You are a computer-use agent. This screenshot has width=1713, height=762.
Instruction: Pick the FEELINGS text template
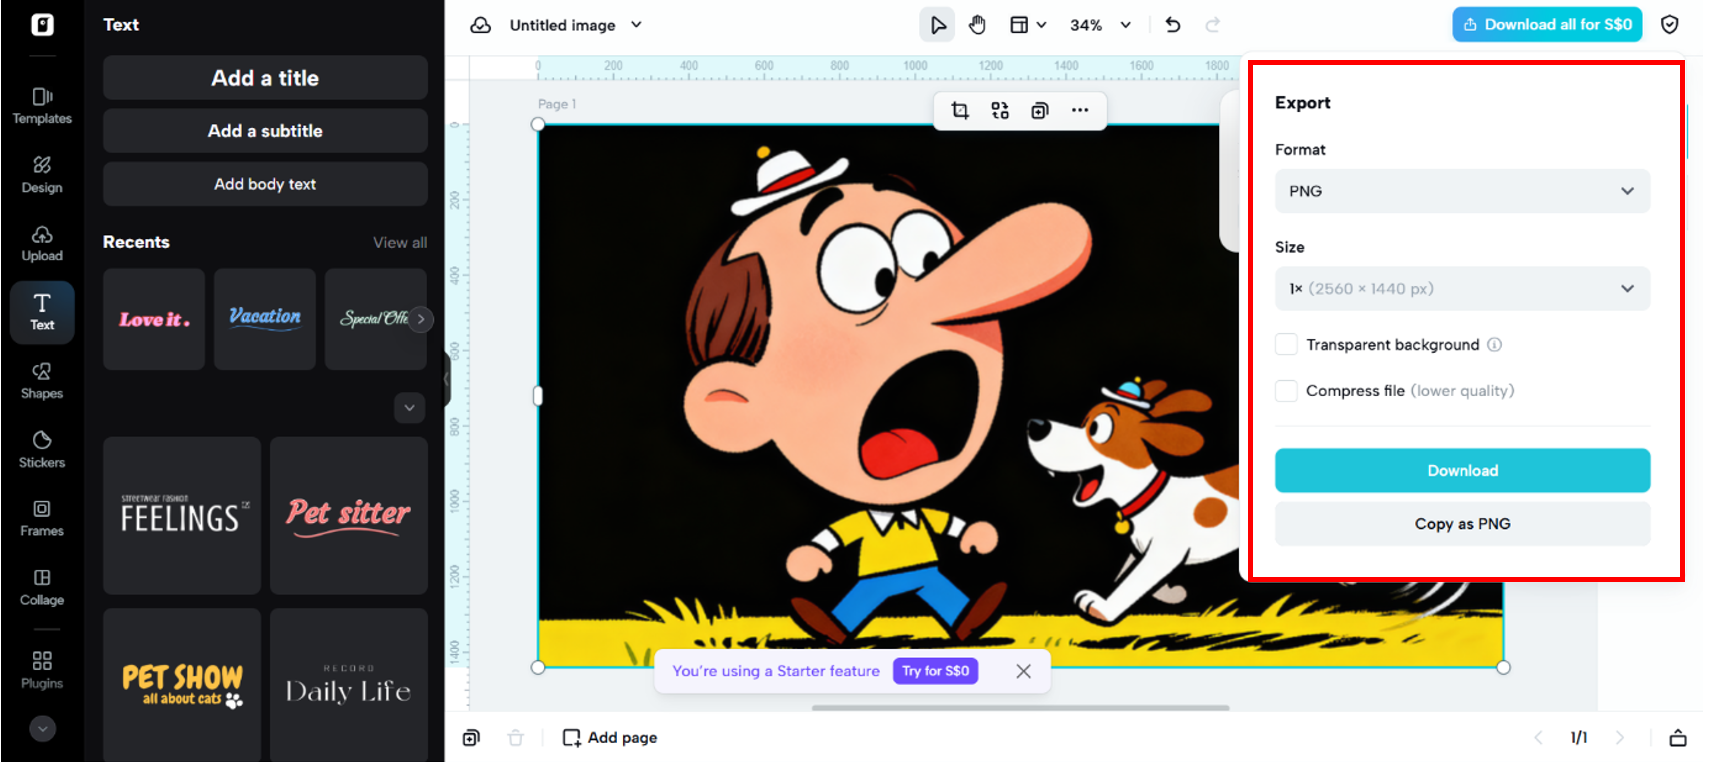[x=182, y=515]
